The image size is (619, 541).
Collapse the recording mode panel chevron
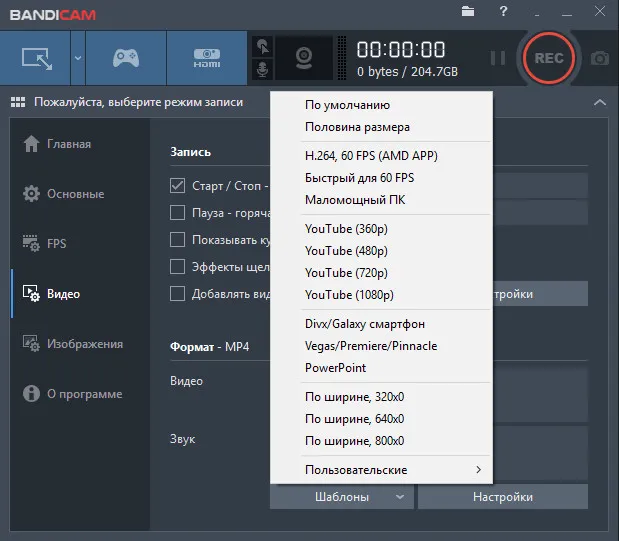[600, 102]
